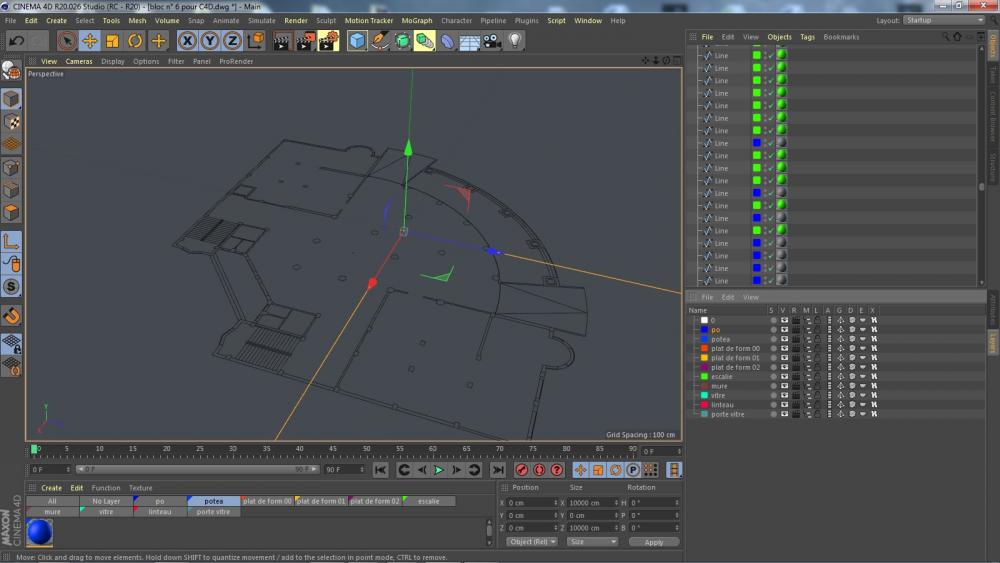The image size is (1000, 563).
Task: Click the red Record Active Objects button
Action: click(x=522, y=470)
